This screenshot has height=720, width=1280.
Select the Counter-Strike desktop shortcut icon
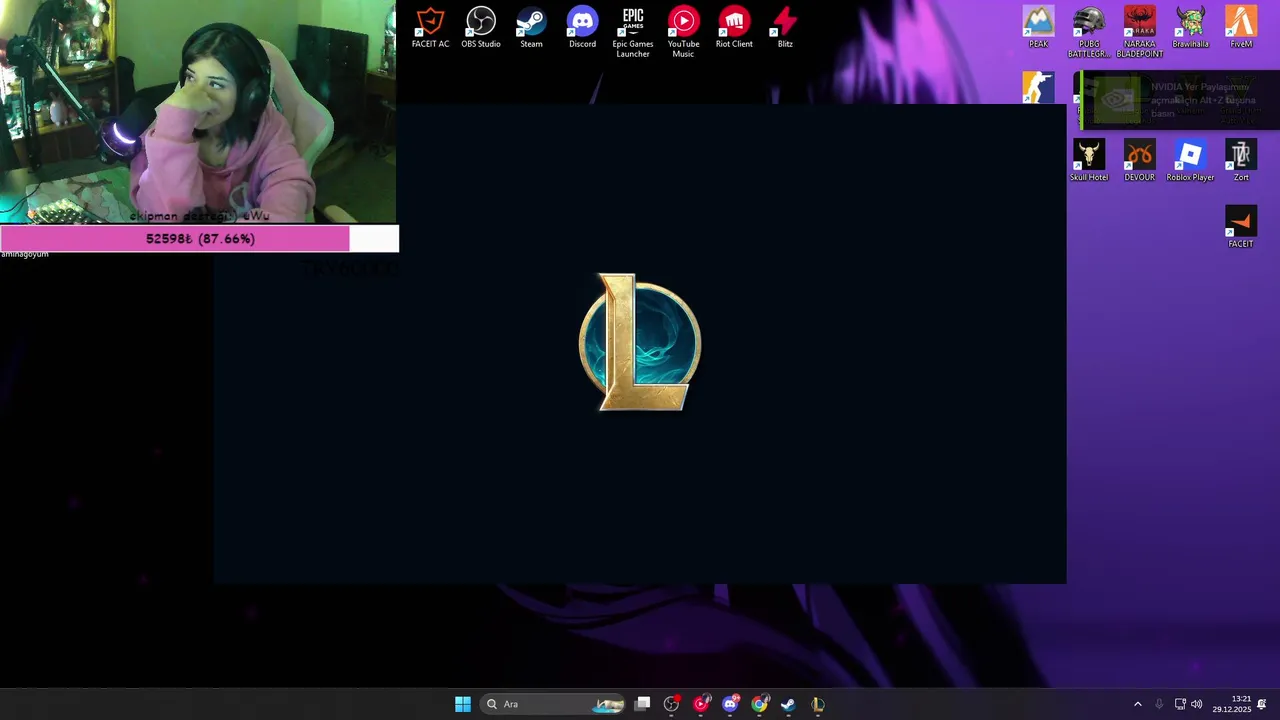click(x=1038, y=87)
